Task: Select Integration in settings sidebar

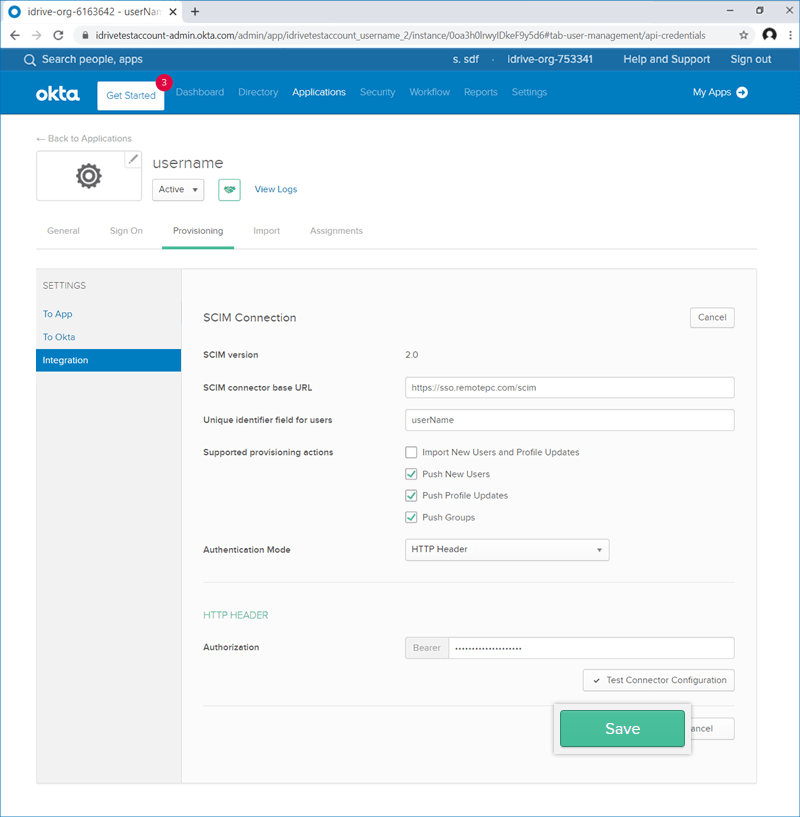Action: pyautogui.click(x=108, y=360)
